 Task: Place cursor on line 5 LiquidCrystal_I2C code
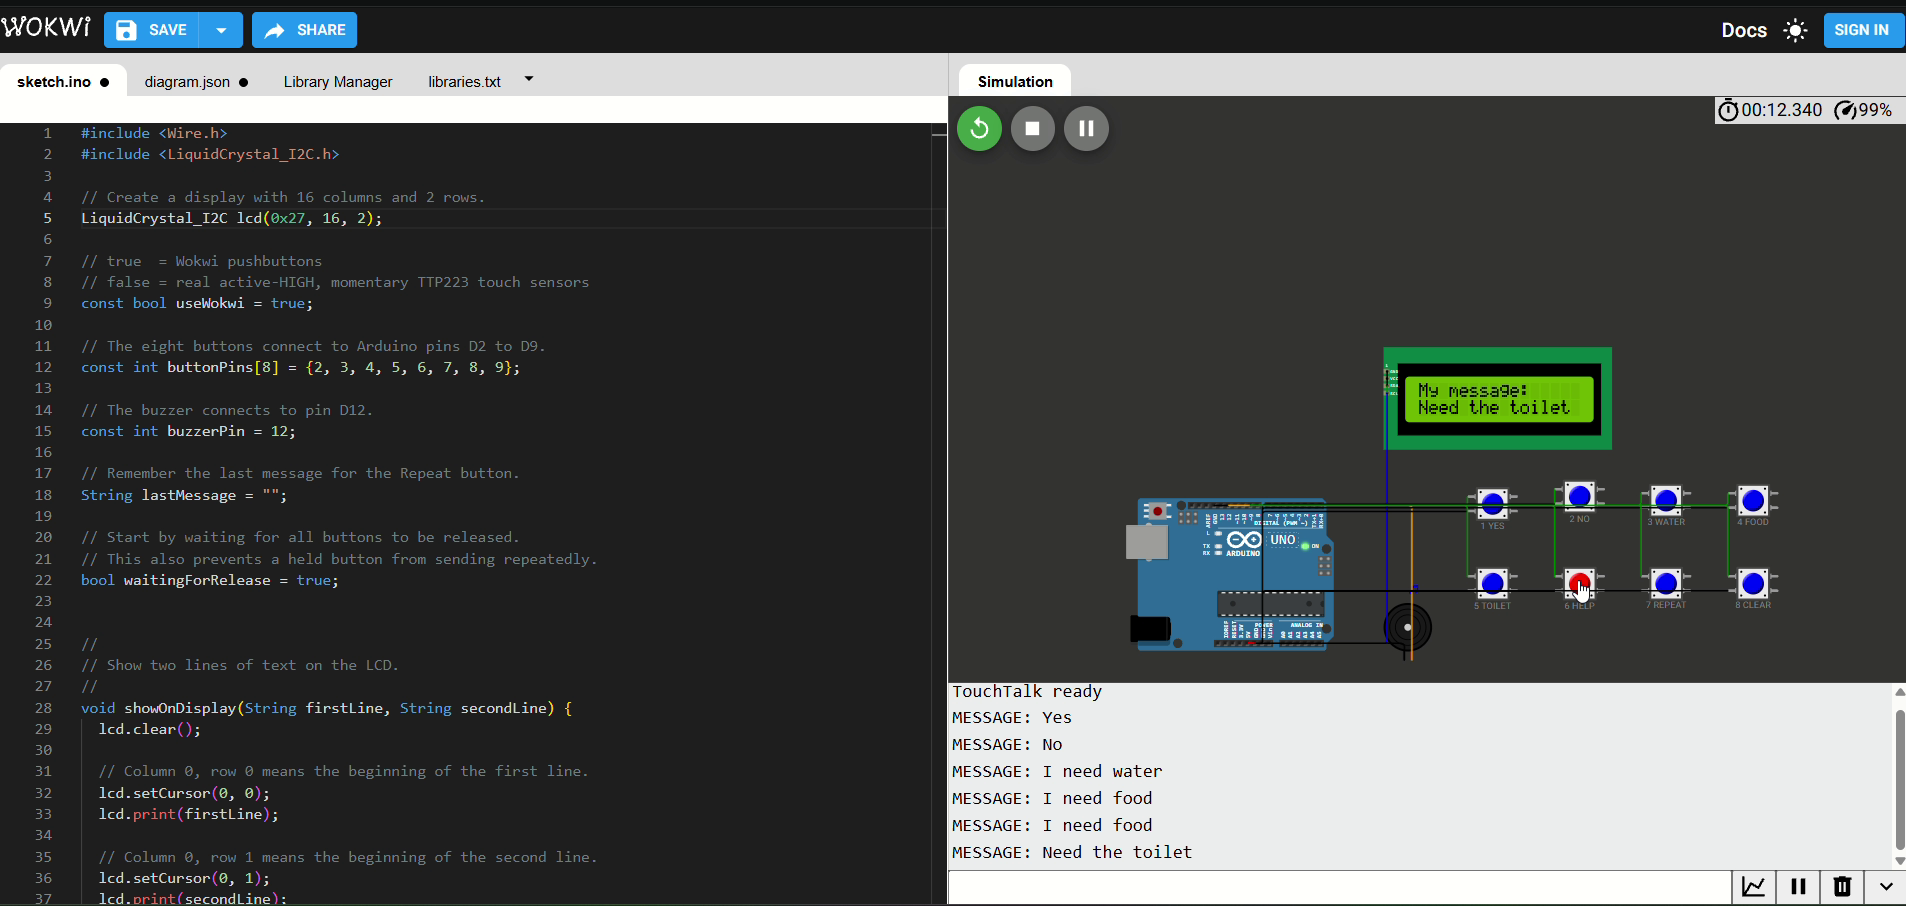tap(231, 218)
